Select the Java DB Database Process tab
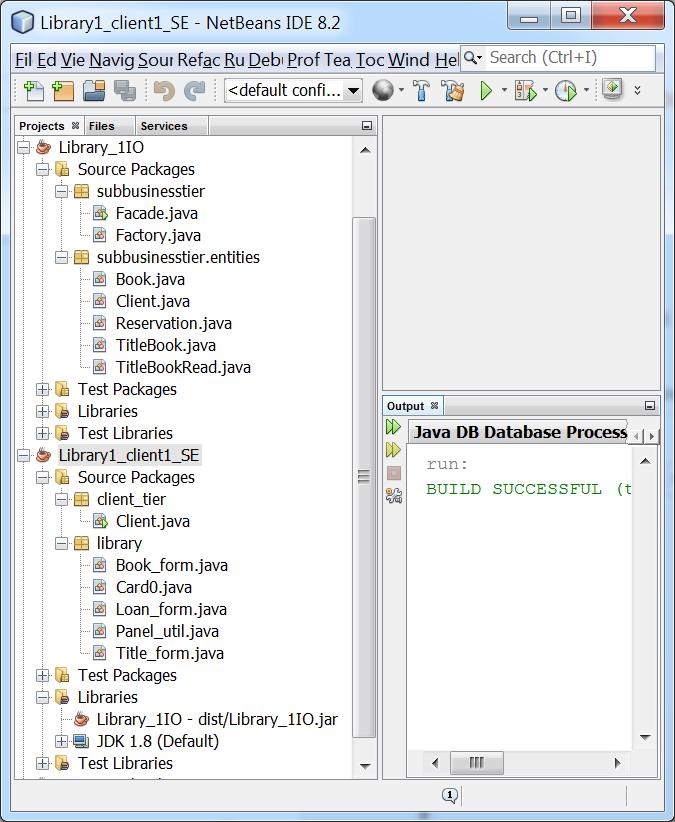 click(519, 432)
